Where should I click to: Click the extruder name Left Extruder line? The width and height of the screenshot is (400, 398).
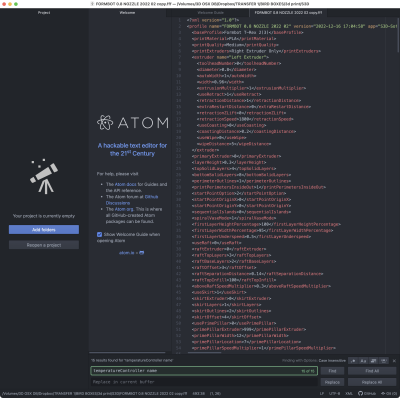tap(230, 57)
